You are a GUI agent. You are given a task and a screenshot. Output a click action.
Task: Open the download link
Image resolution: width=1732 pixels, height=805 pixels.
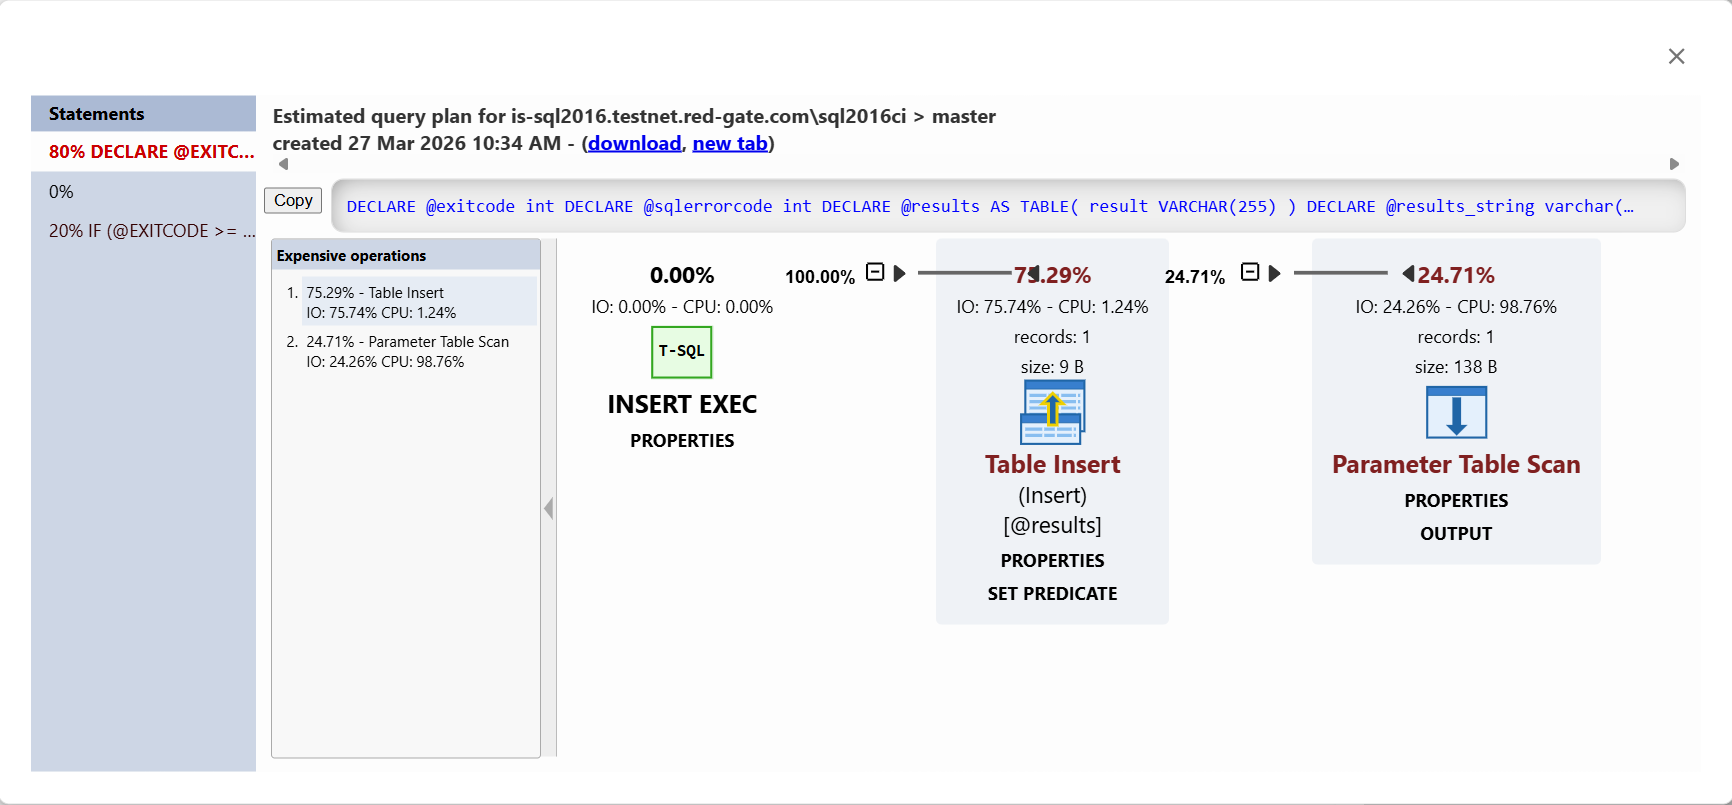pos(634,143)
